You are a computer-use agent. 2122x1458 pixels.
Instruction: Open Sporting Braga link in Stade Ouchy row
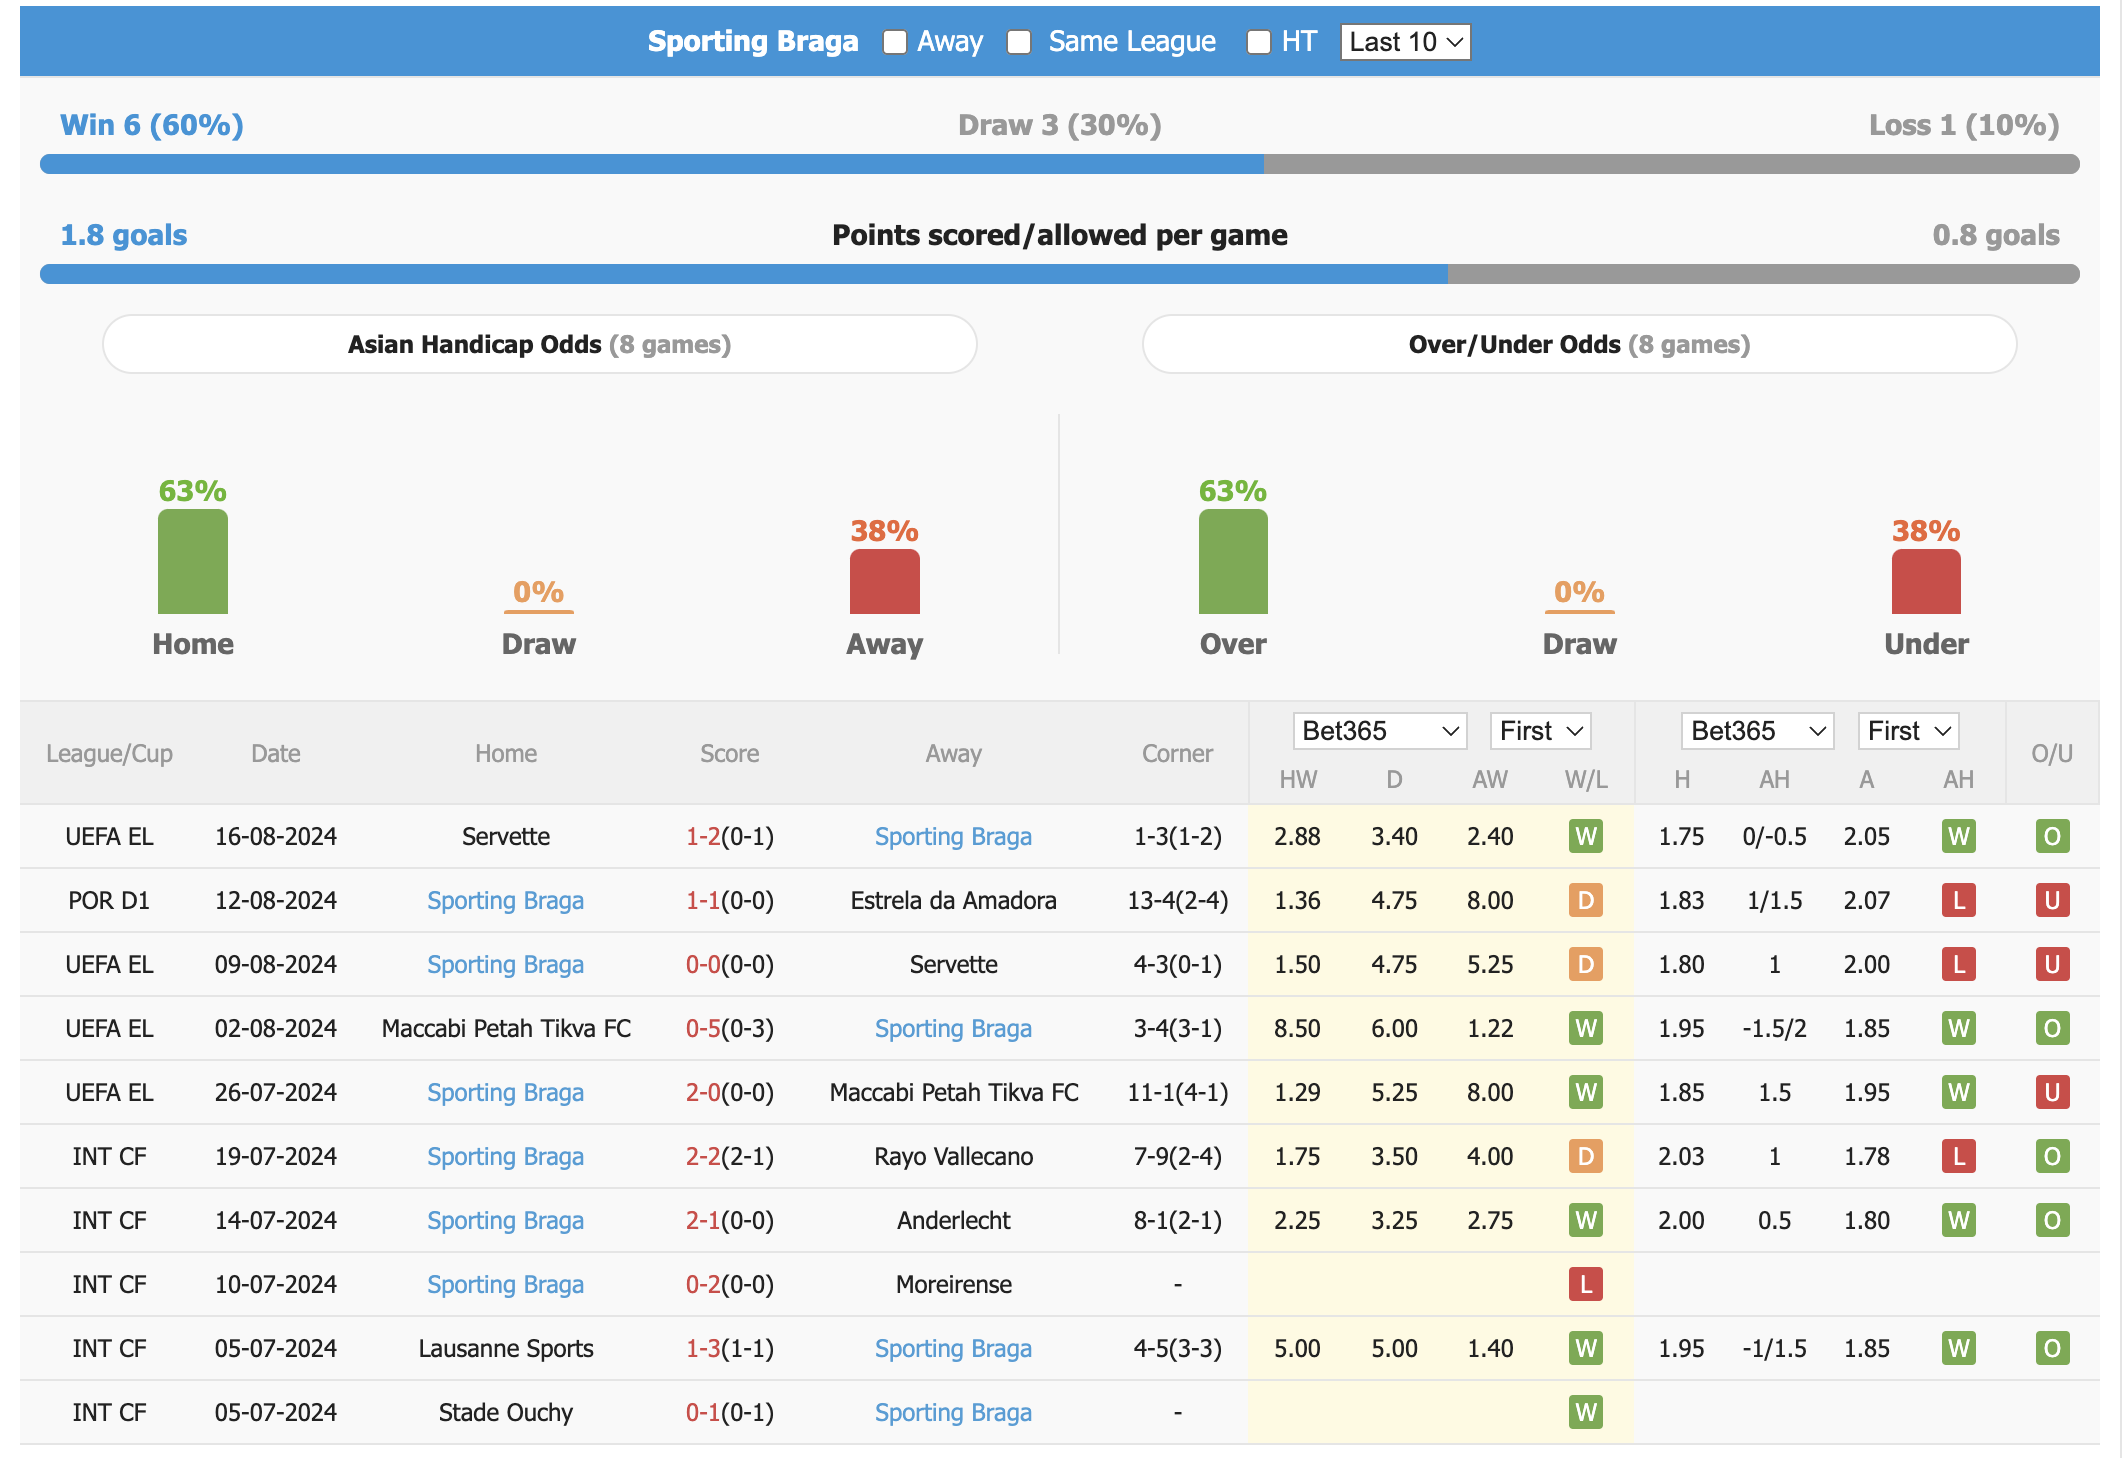953,1412
